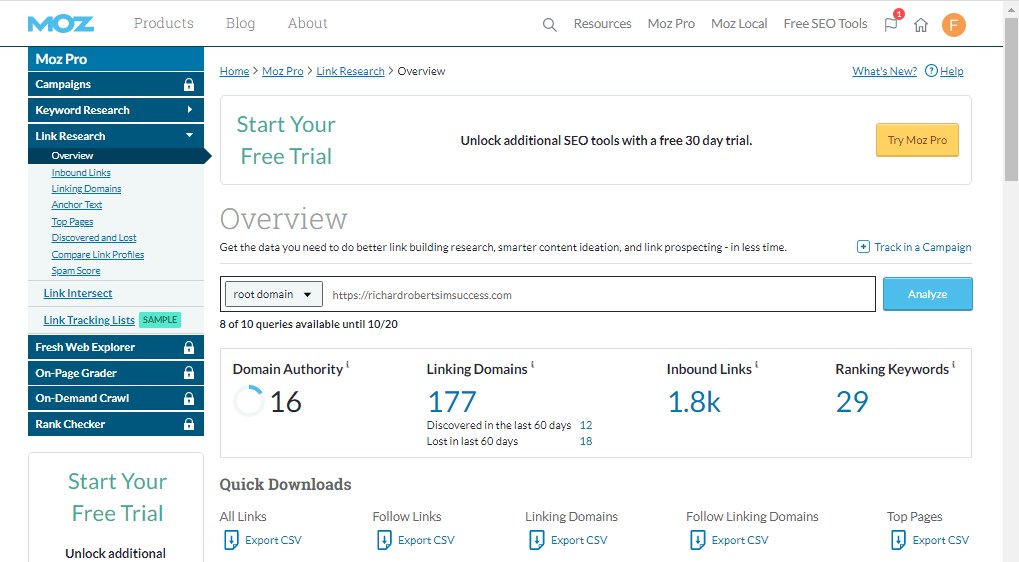1019x562 pixels.
Task: Click the Domain Authority info icon
Action: tap(349, 366)
